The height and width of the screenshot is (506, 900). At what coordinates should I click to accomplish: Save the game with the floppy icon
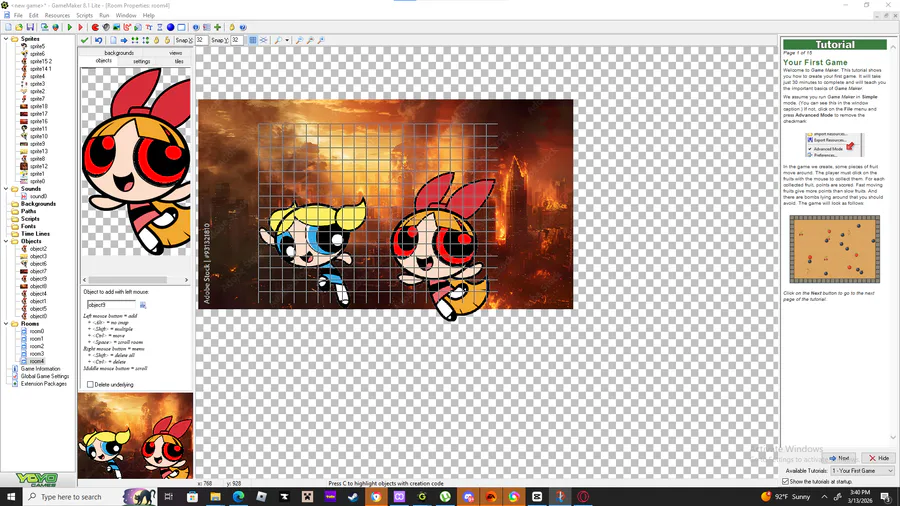click(30, 27)
